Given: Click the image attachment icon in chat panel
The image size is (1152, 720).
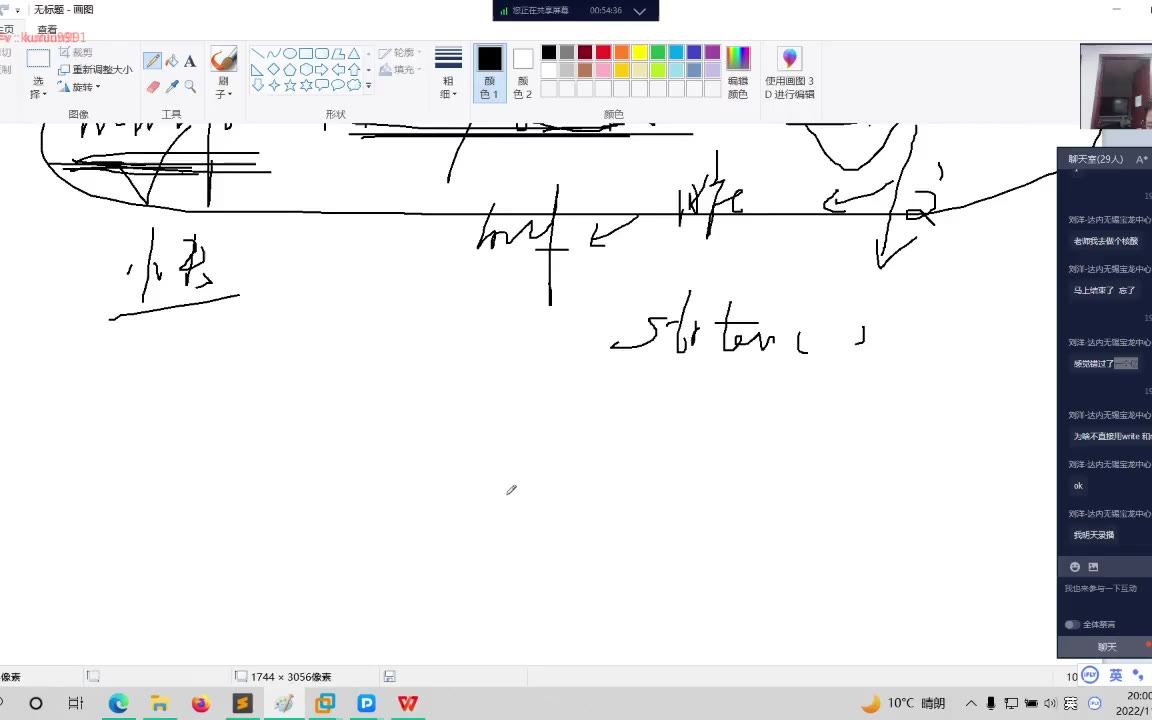Looking at the screenshot, I should pyautogui.click(x=1093, y=567).
